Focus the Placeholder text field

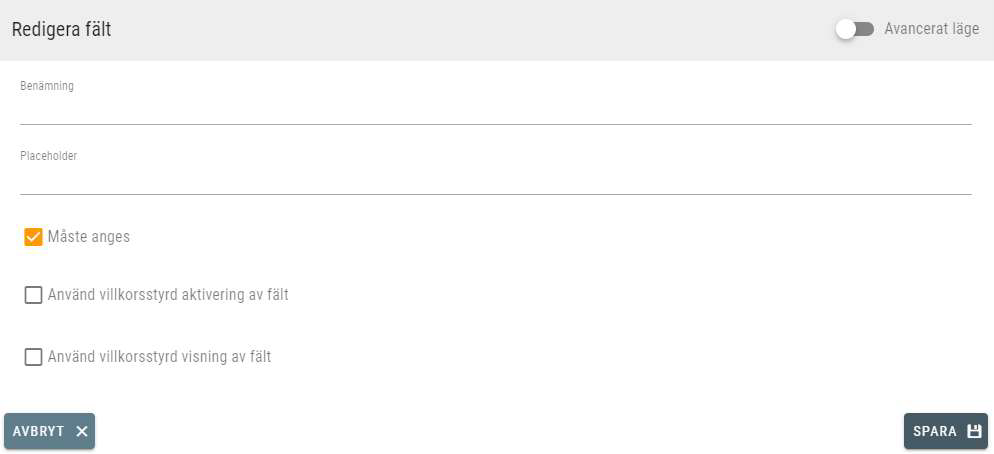pyautogui.click(x=496, y=181)
